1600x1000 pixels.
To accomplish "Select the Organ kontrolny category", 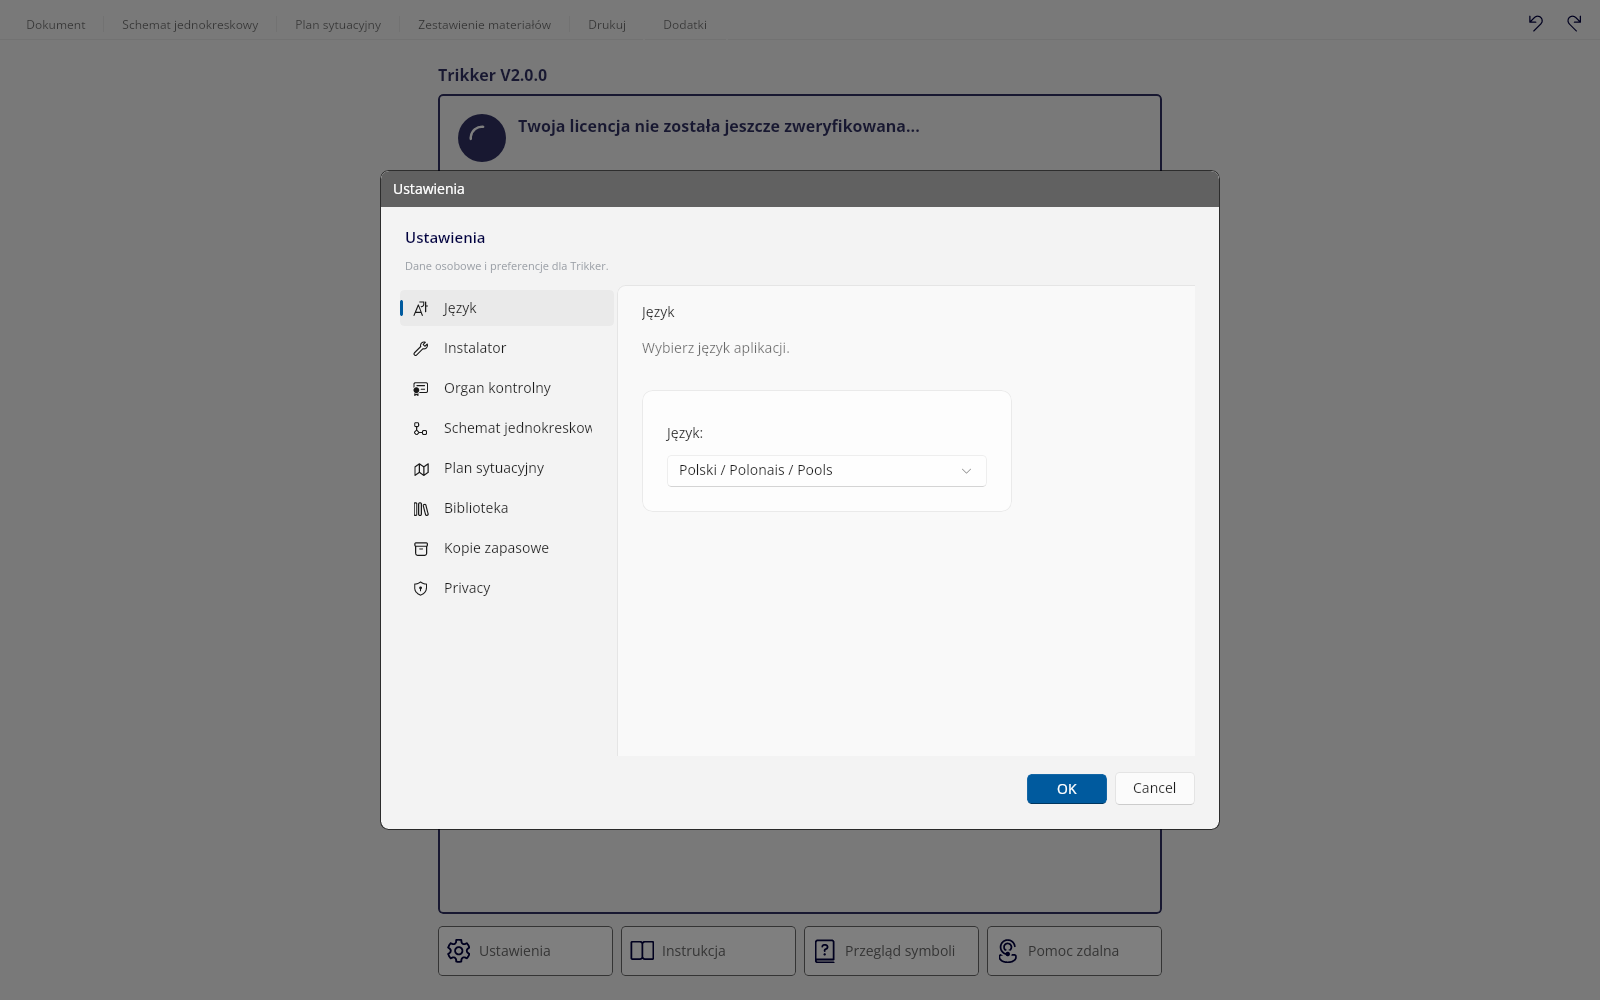I will click(x=507, y=388).
